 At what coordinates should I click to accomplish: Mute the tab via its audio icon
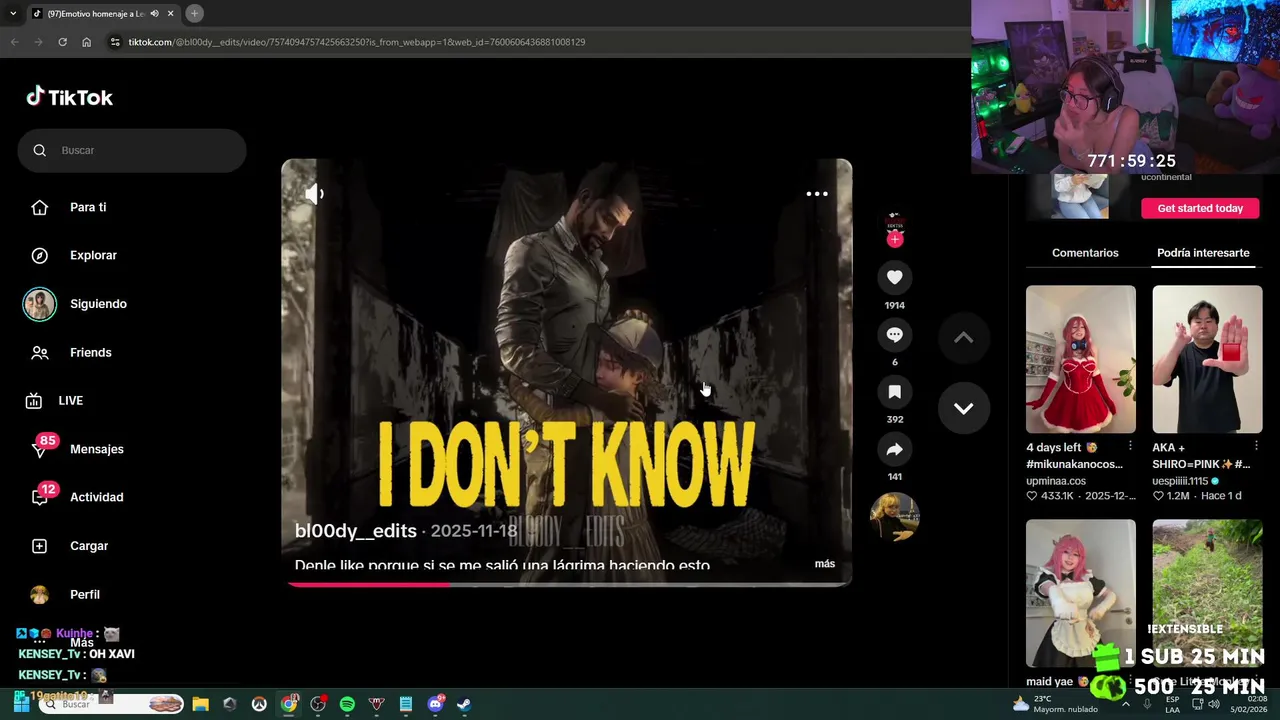click(154, 13)
